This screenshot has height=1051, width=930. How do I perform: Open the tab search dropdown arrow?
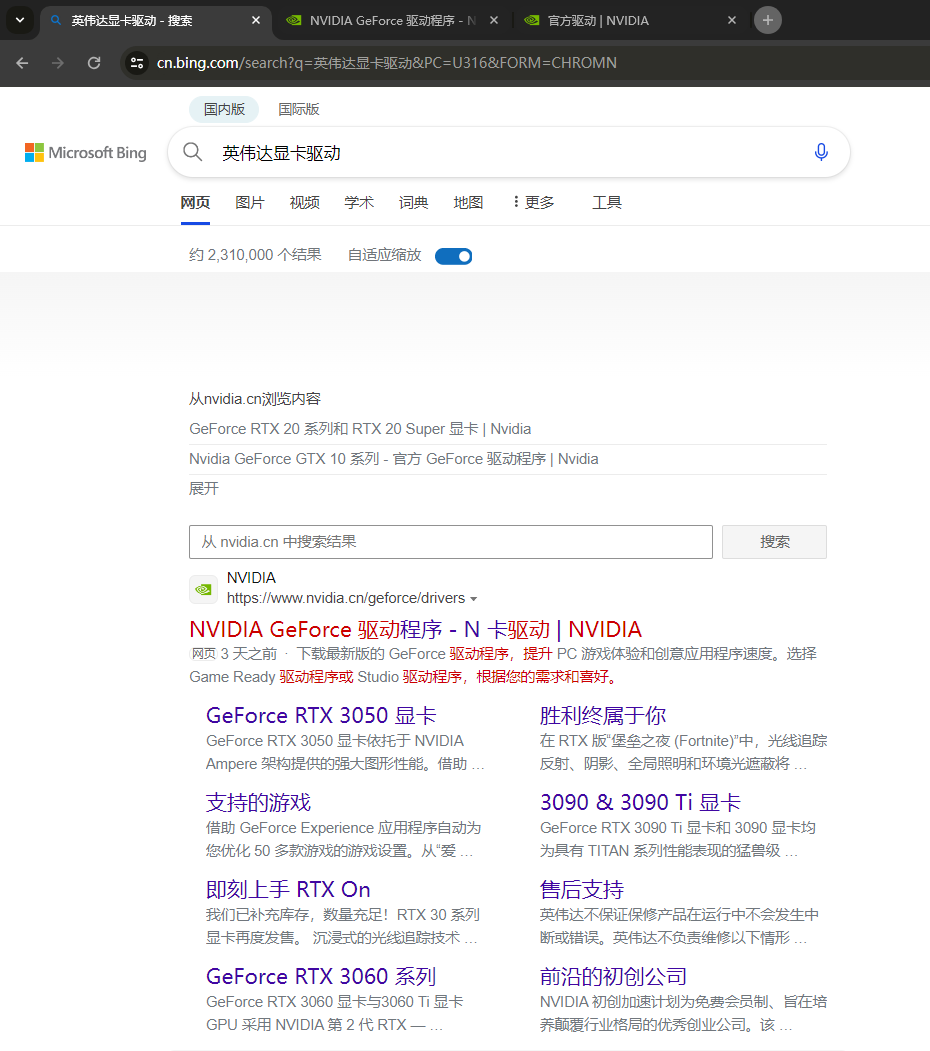point(20,20)
